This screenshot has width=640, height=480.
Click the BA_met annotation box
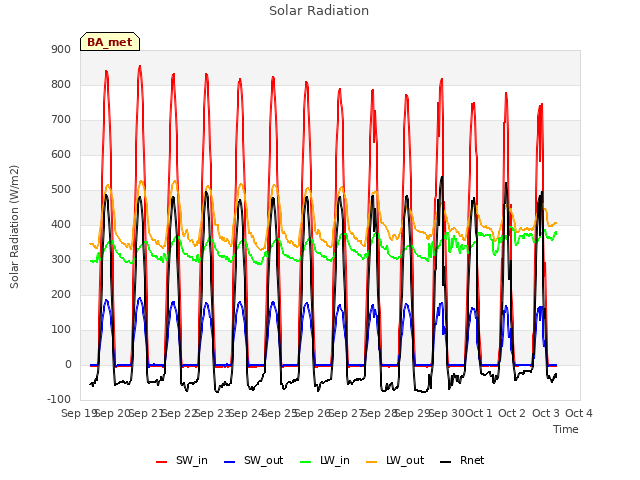(110, 42)
